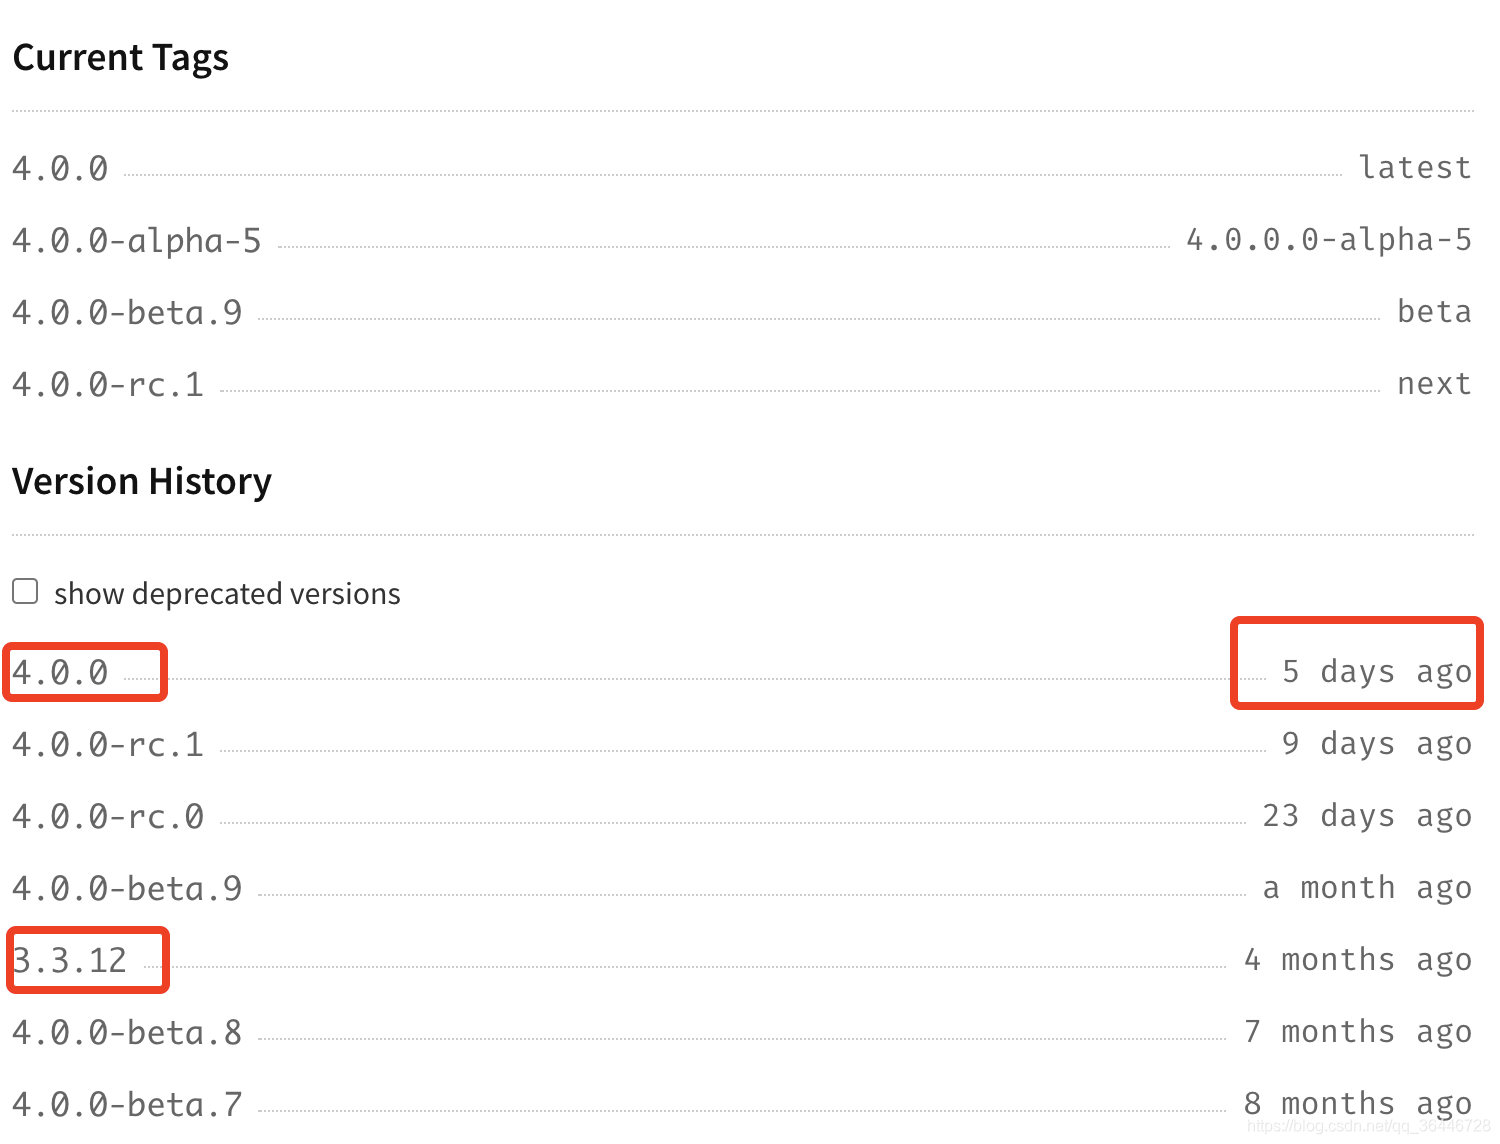
Task: Click the 'beta' tag label
Action: pos(1434,311)
